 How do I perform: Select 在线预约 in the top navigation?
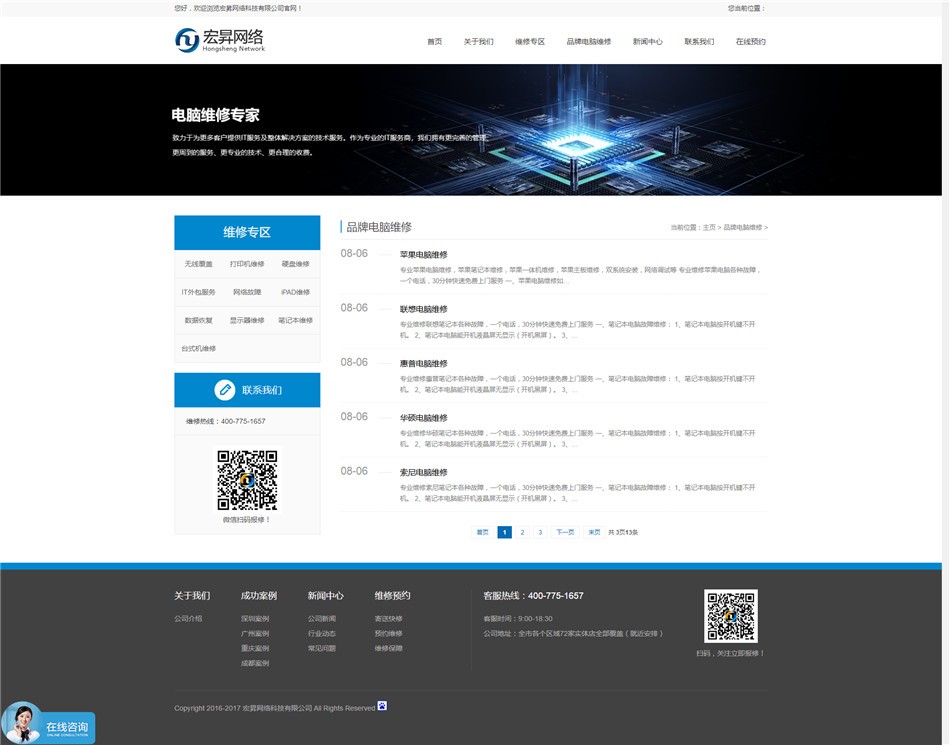click(x=750, y=42)
